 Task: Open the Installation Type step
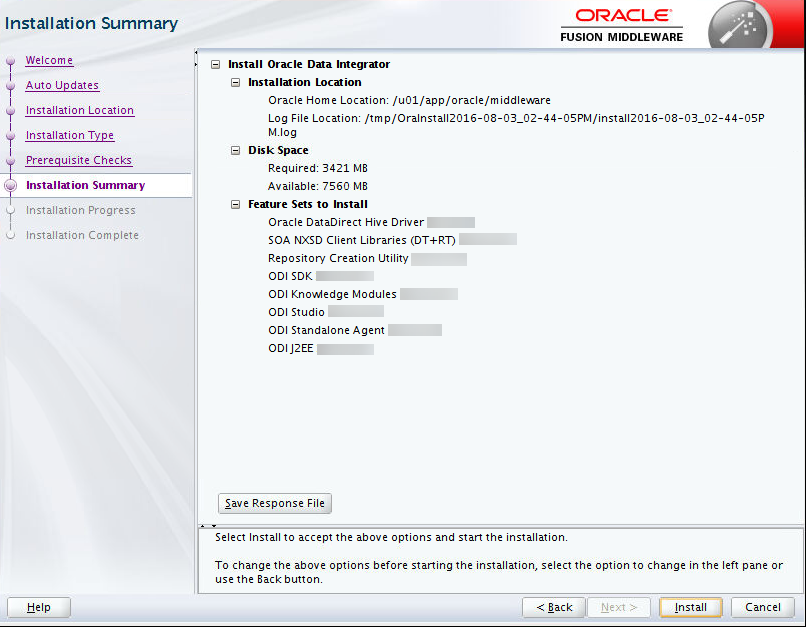point(70,135)
